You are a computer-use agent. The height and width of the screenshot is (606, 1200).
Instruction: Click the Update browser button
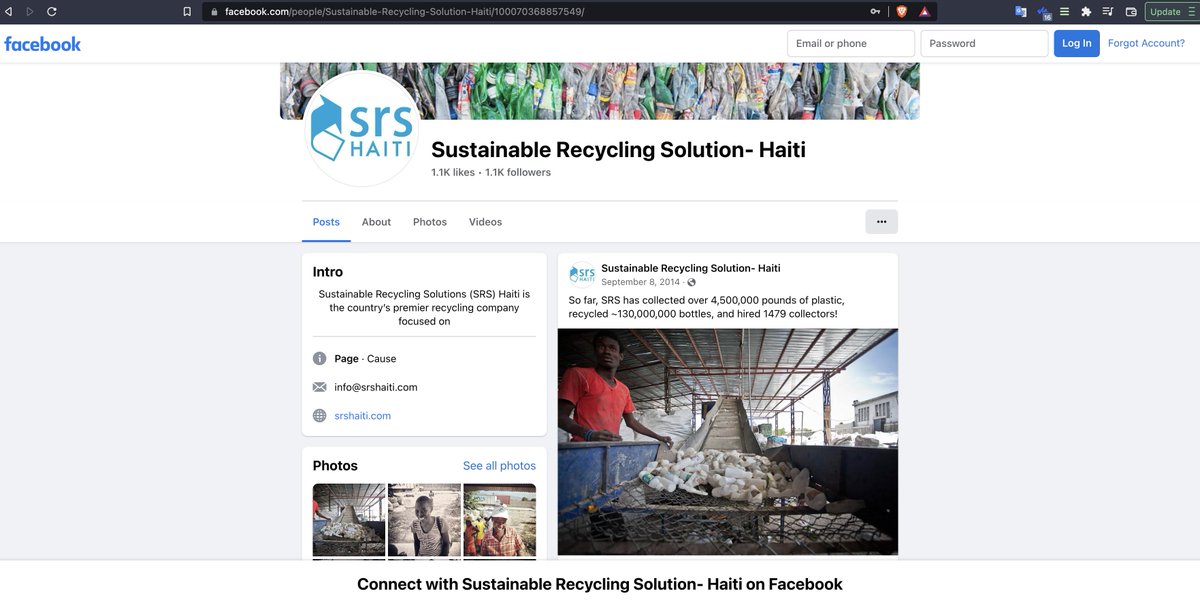coord(1171,11)
